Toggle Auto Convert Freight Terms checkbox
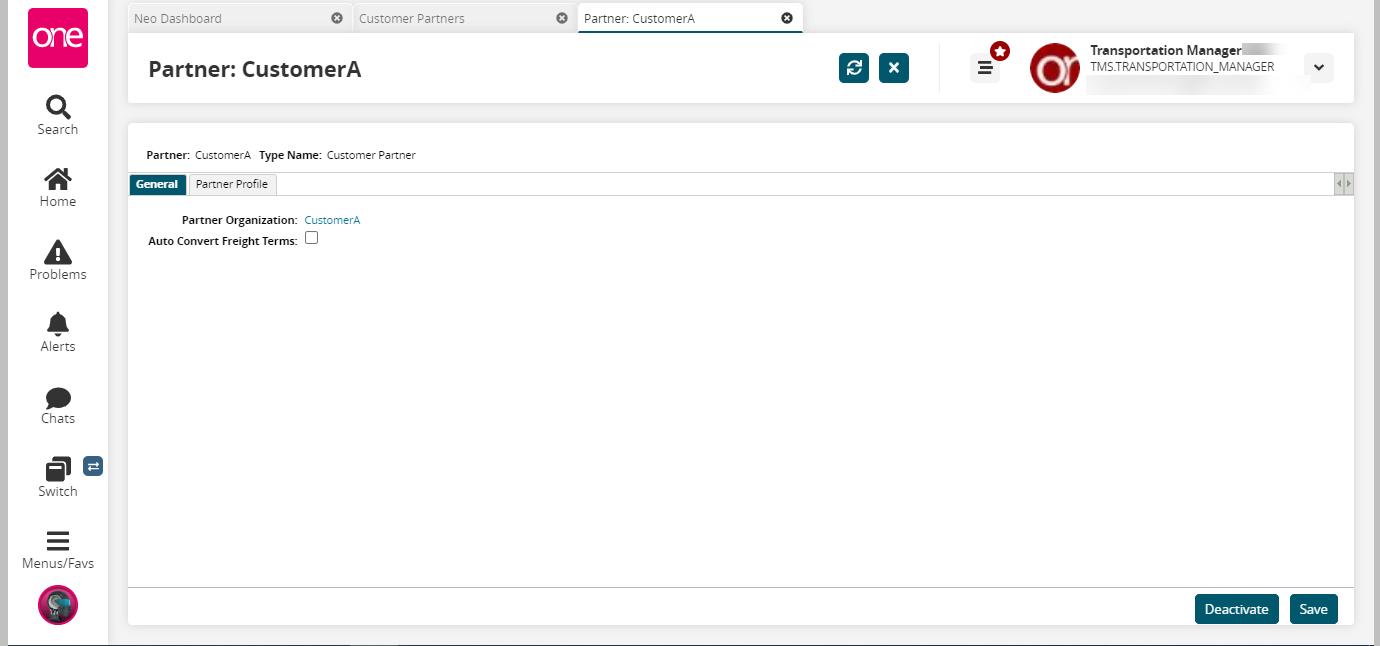Screen dimensions: 1380x646 [x=312, y=238]
